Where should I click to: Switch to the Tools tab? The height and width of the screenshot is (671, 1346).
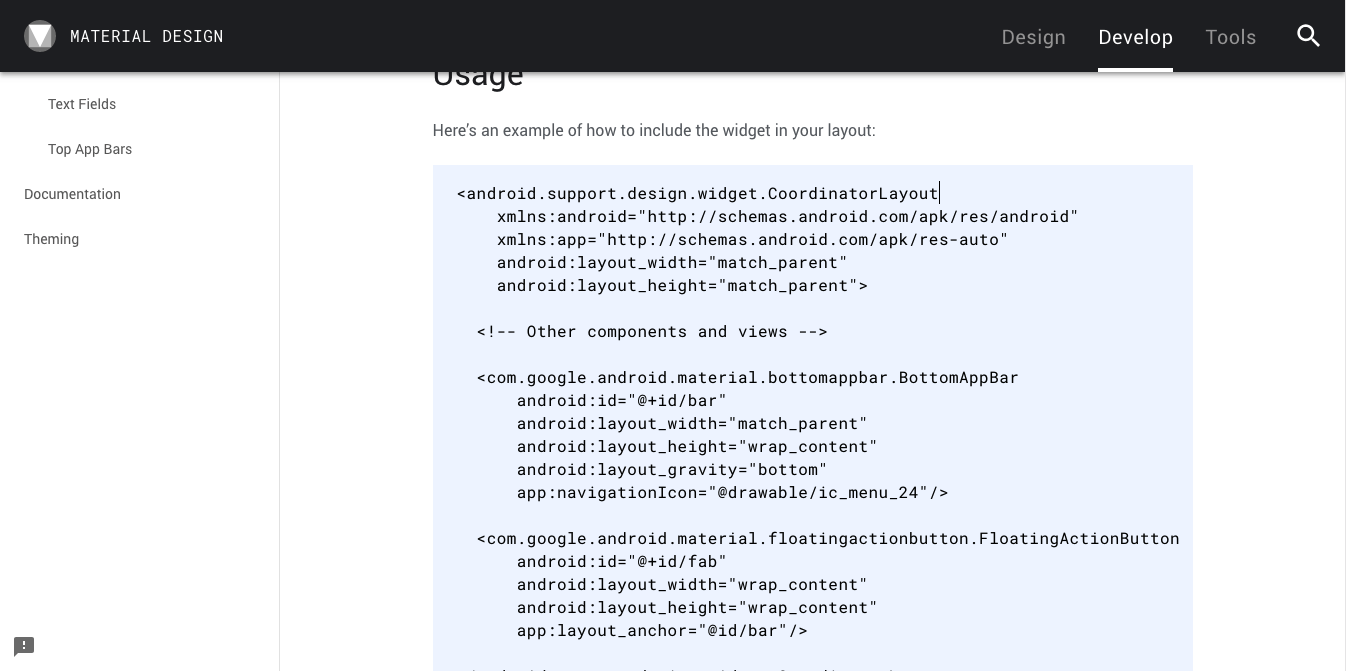tap(1230, 37)
